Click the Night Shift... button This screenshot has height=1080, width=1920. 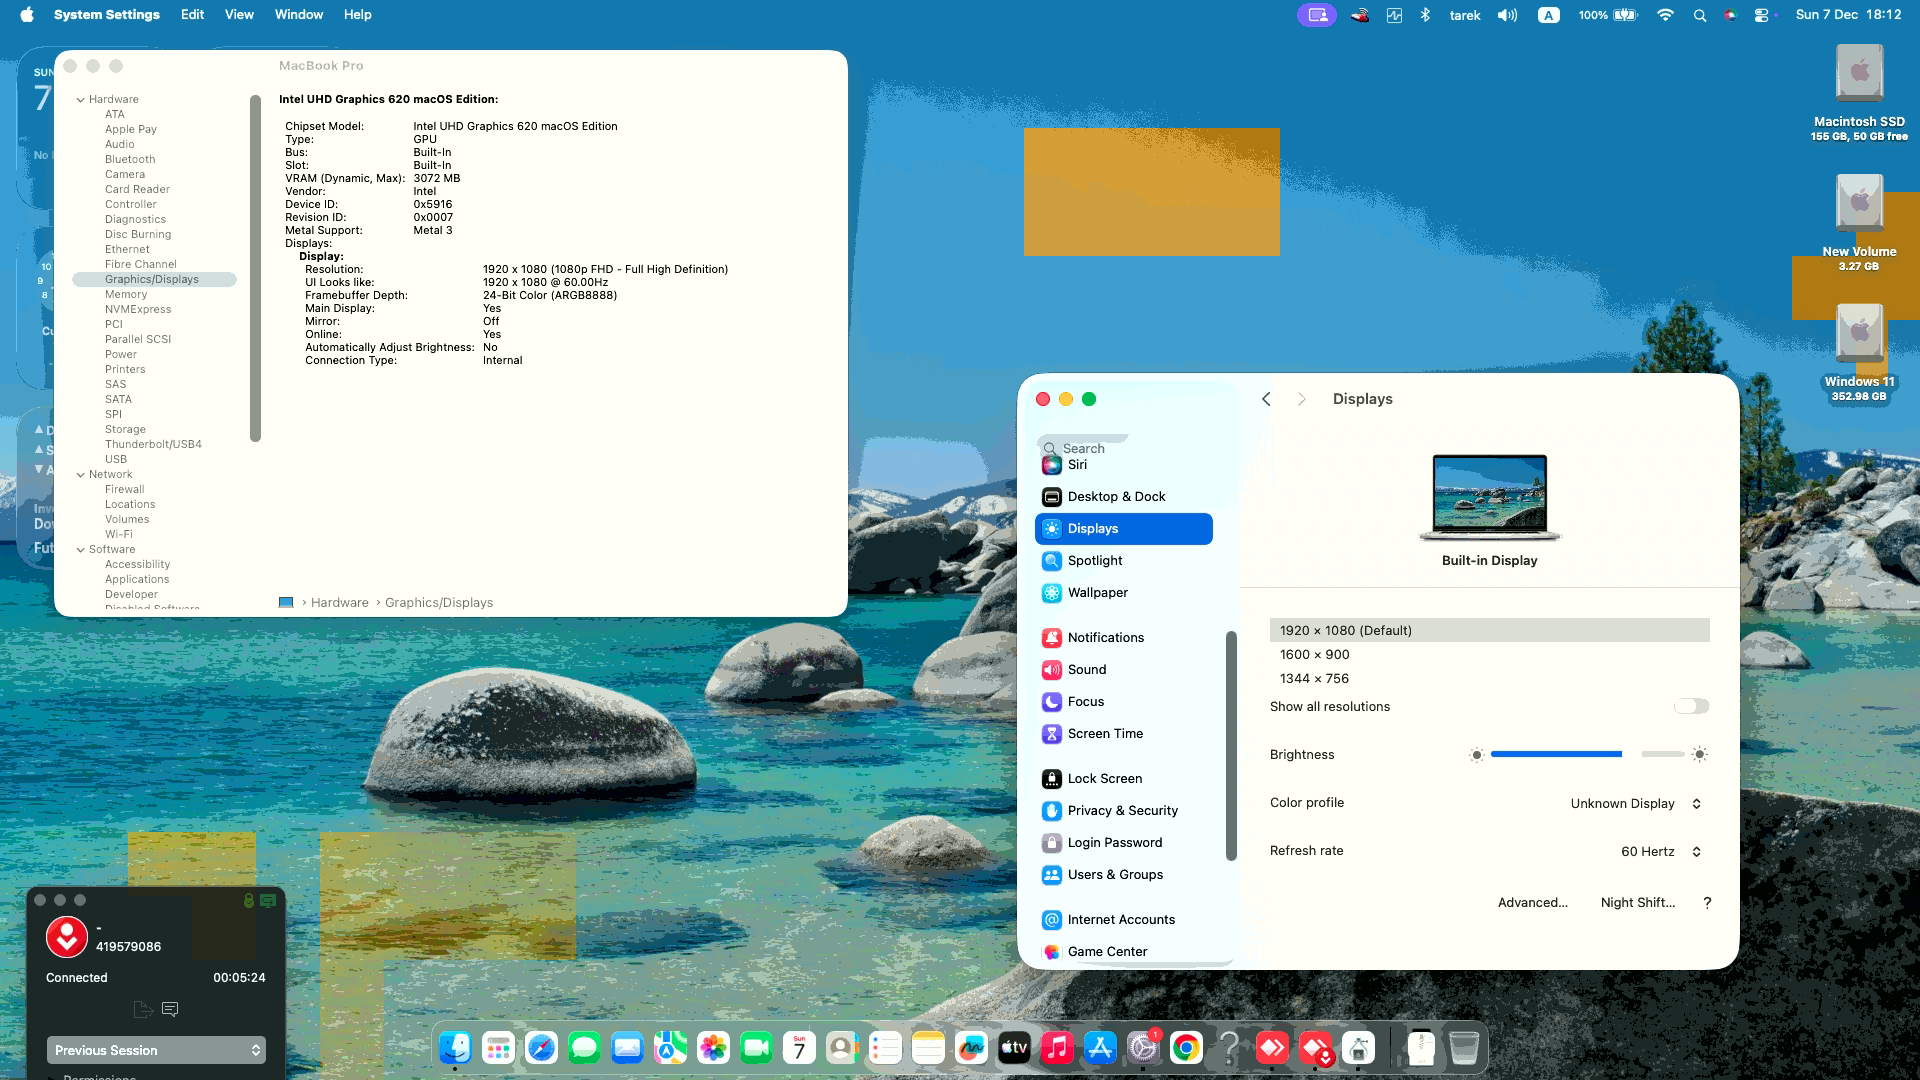coord(1637,903)
